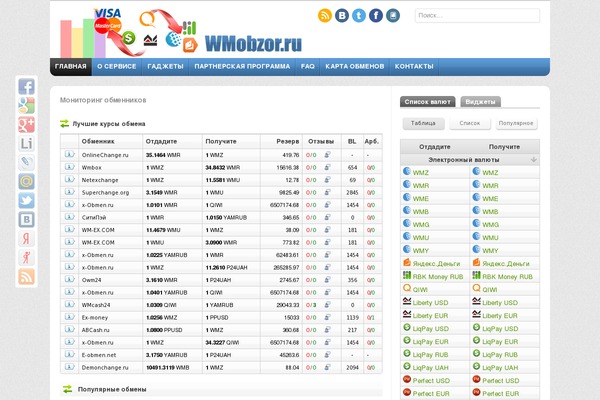
Task: Open О СЕРВИСЕ menu item
Action: click(x=117, y=67)
